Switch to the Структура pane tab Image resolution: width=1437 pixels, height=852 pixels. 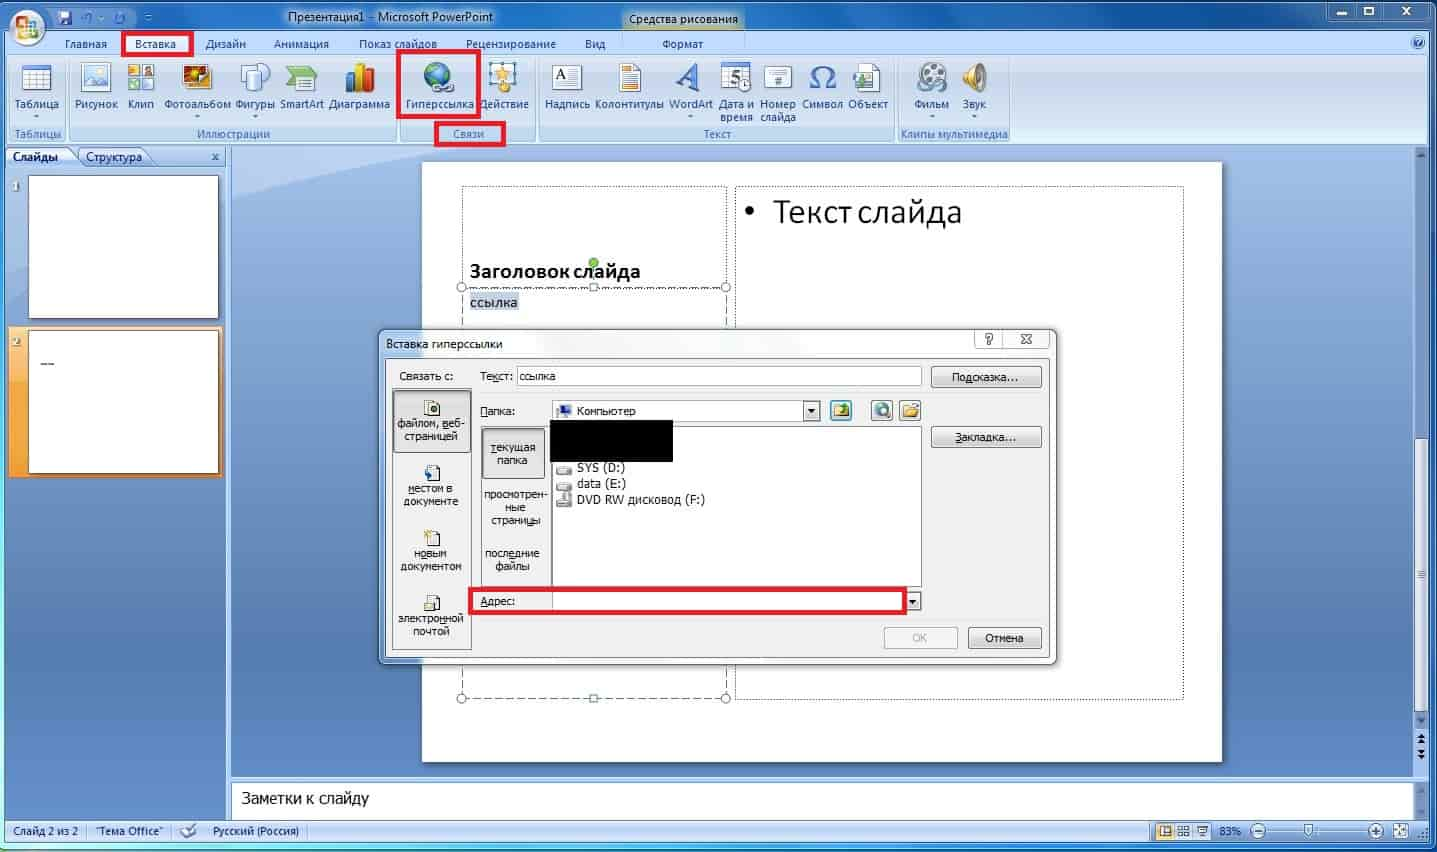[114, 157]
